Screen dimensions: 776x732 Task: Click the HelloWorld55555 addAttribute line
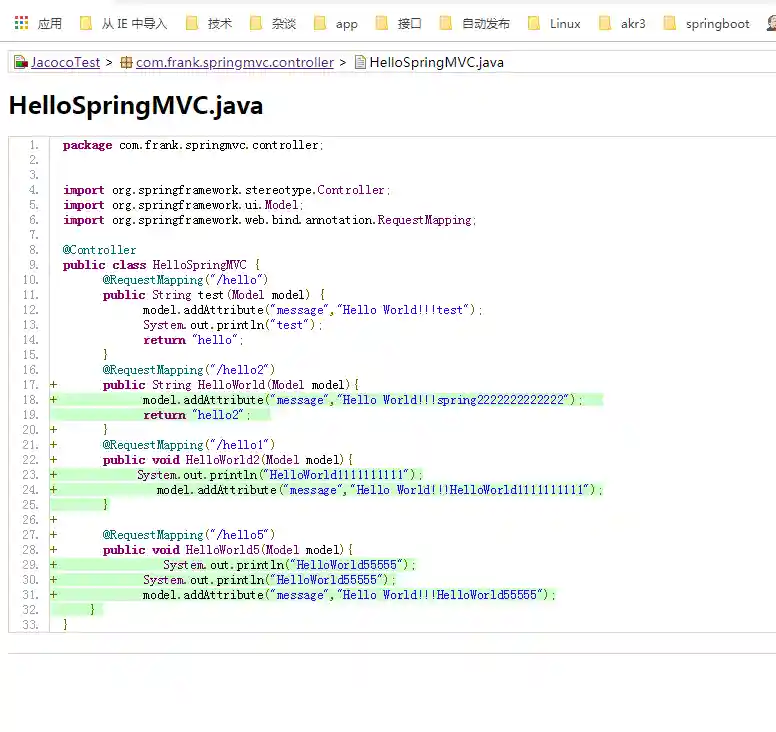tap(348, 595)
